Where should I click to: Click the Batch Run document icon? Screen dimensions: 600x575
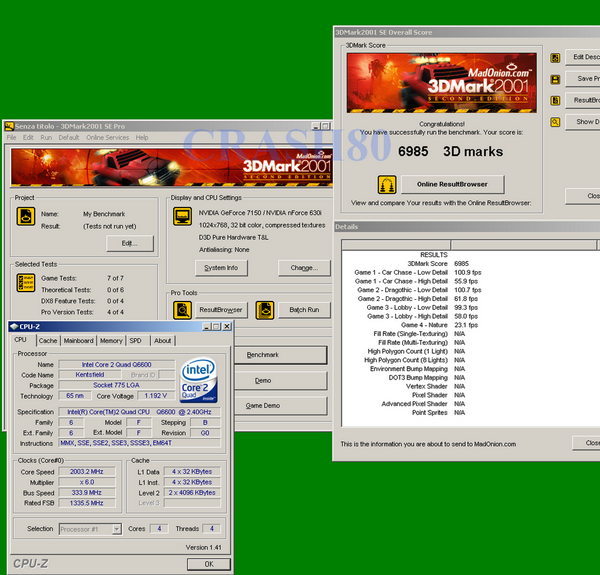point(265,310)
